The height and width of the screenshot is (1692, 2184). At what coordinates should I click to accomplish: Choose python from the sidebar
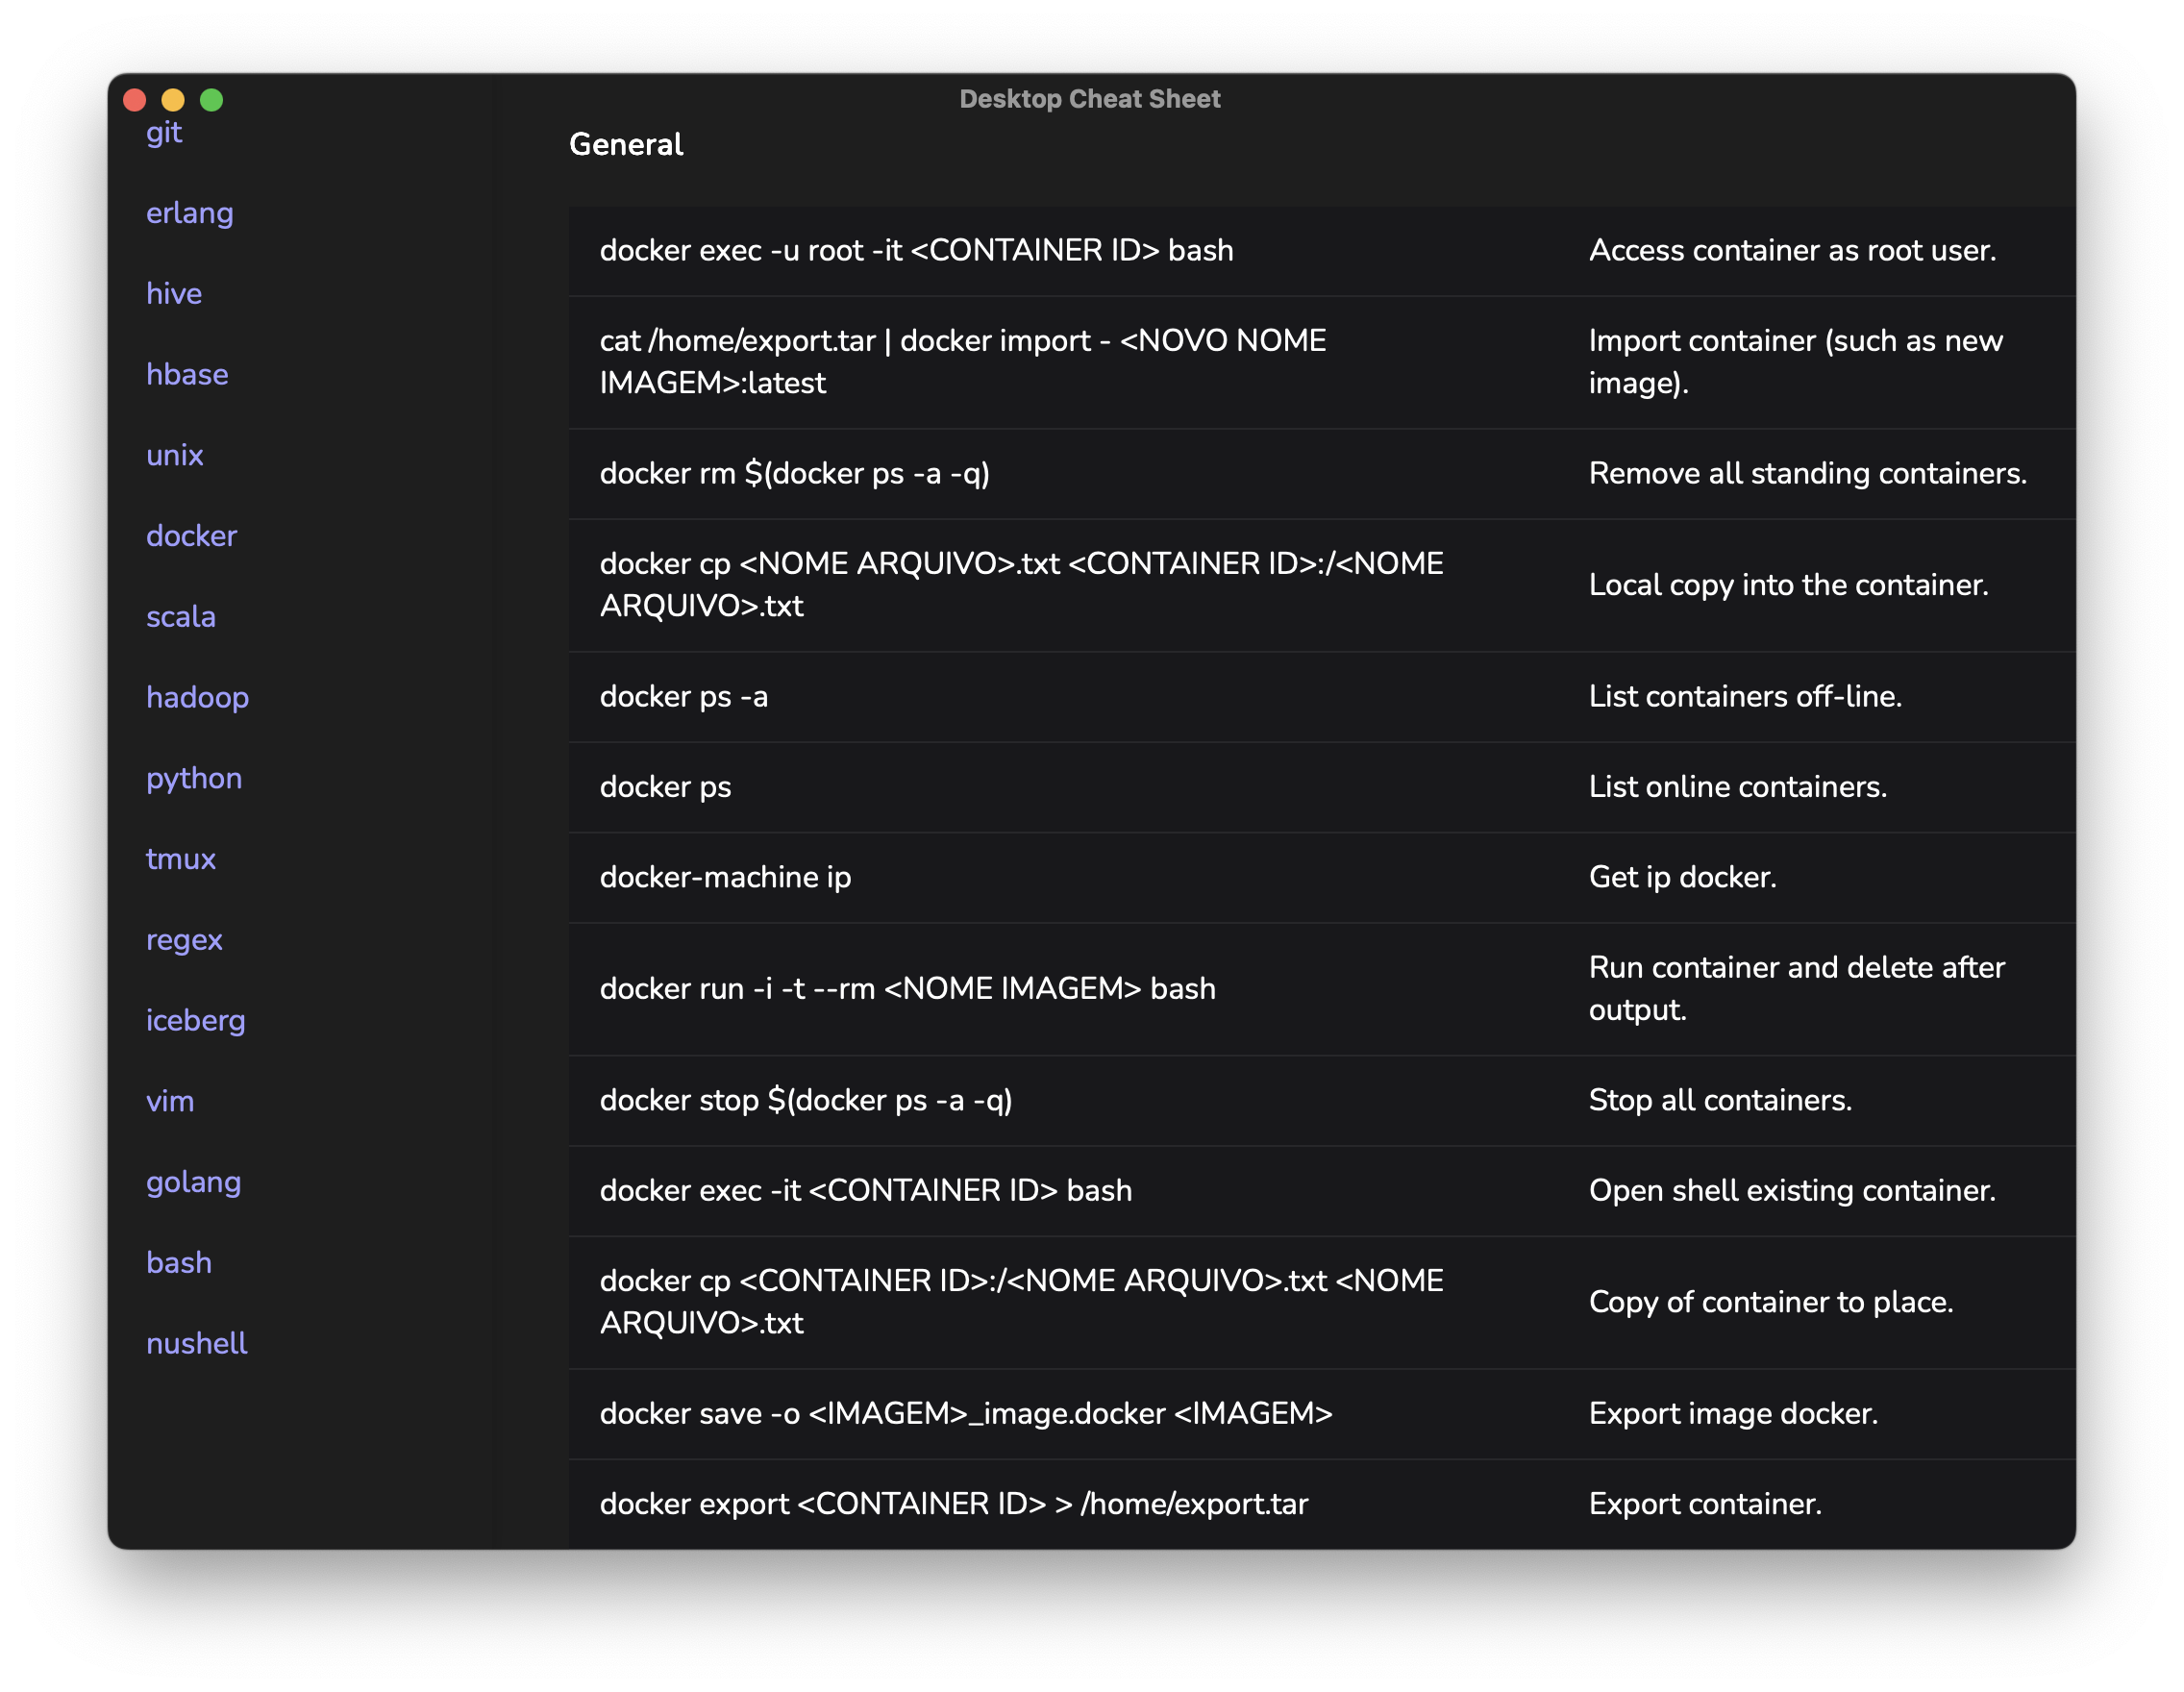pyautogui.click(x=194, y=778)
